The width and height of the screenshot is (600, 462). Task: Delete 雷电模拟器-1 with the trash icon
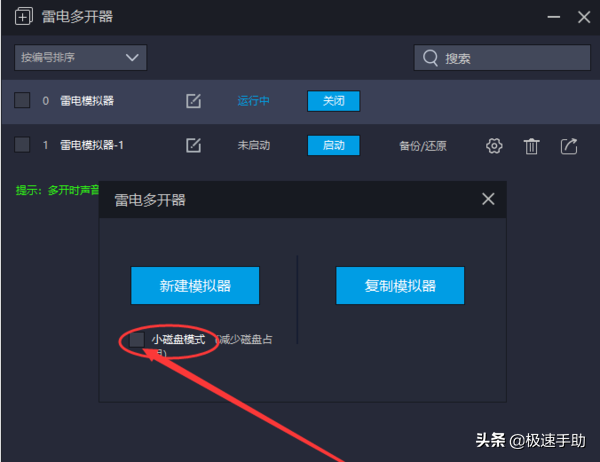tap(531, 146)
